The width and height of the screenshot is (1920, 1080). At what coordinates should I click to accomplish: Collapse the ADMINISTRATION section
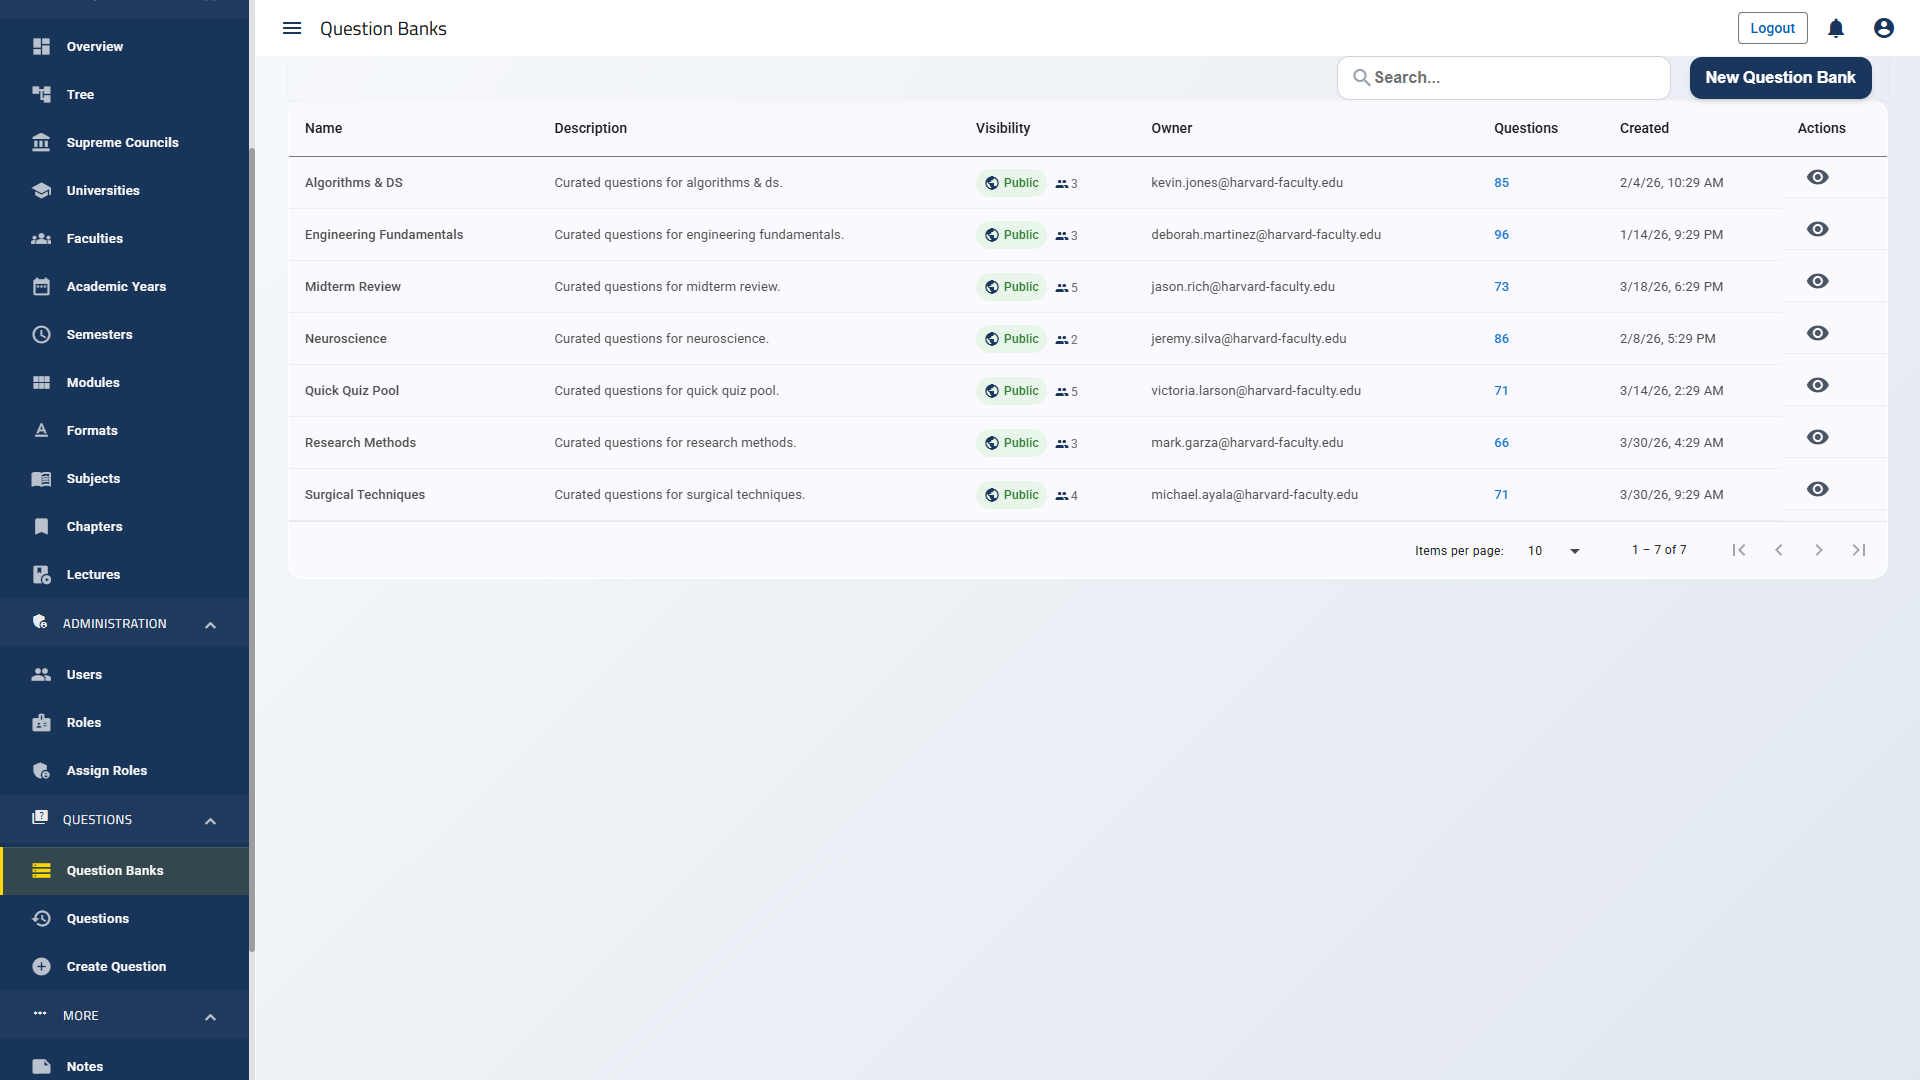[x=210, y=623]
